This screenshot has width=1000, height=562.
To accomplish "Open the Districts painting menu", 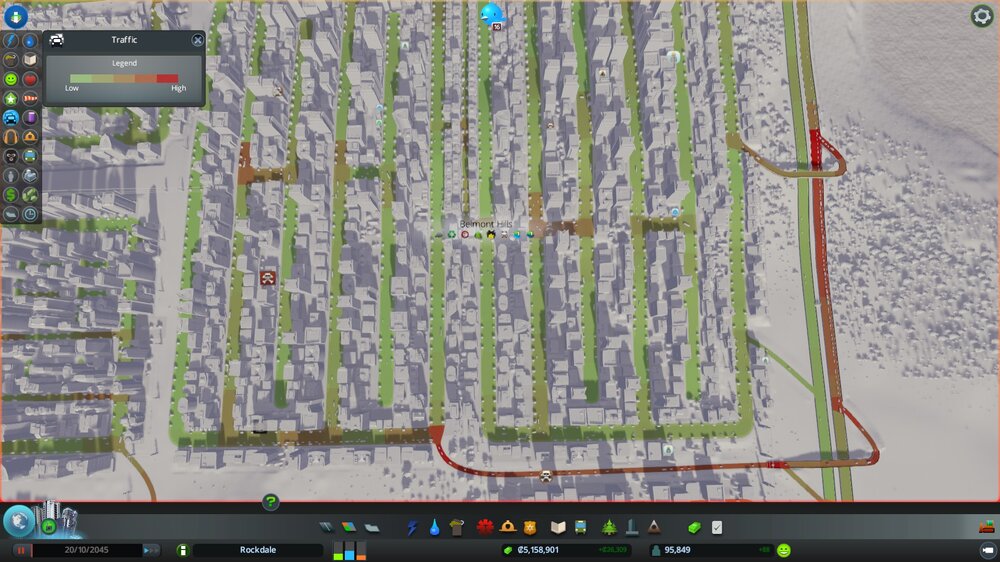I will coord(372,528).
